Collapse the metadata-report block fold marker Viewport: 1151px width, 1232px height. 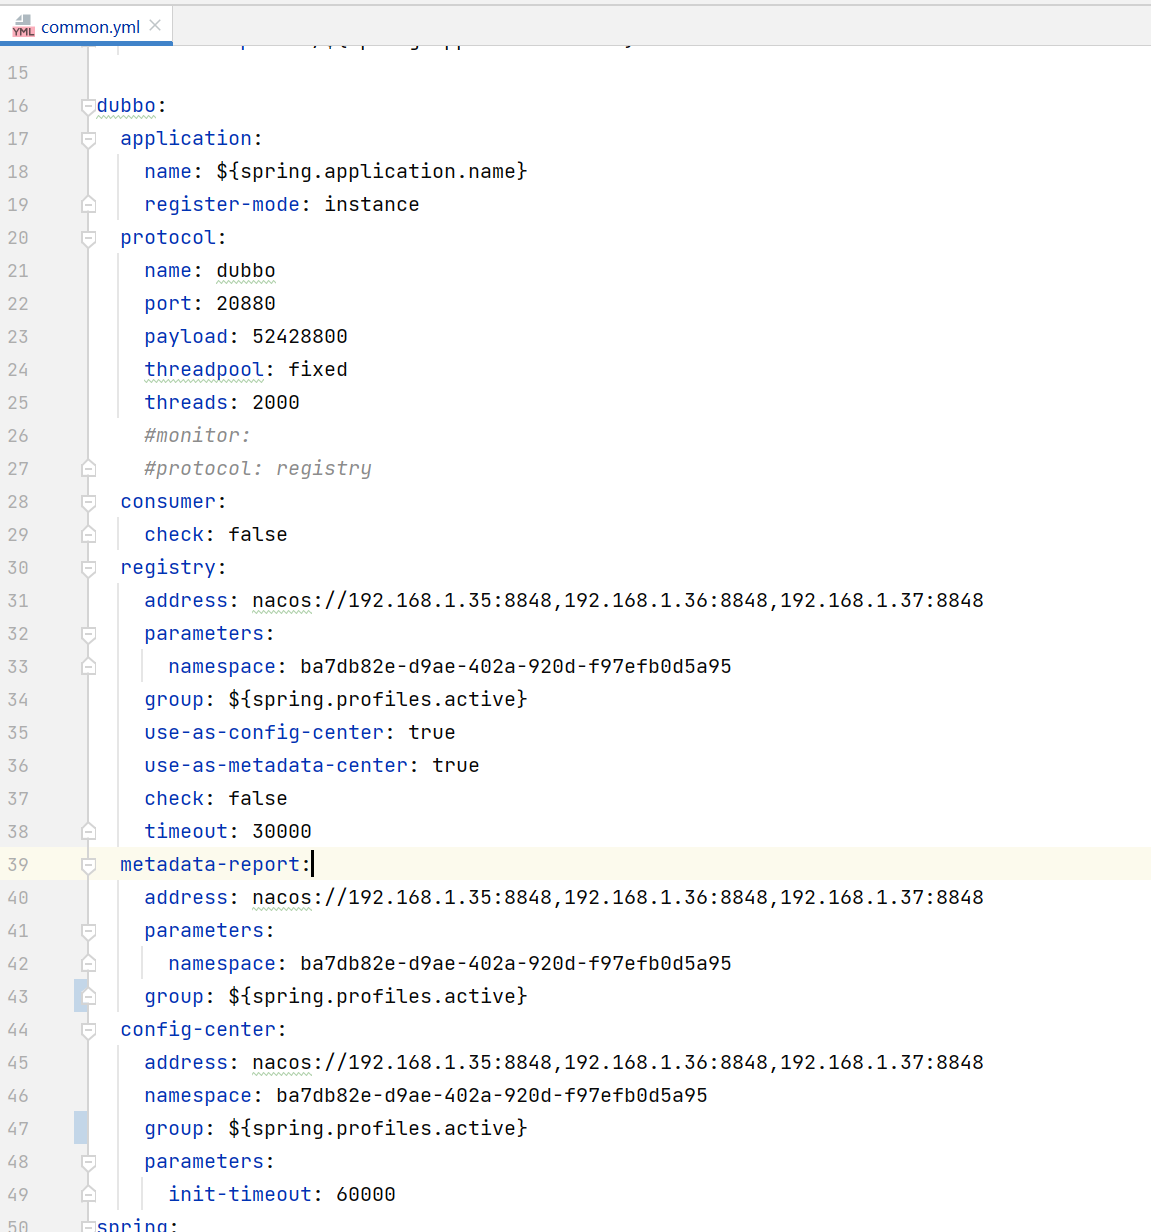88,865
